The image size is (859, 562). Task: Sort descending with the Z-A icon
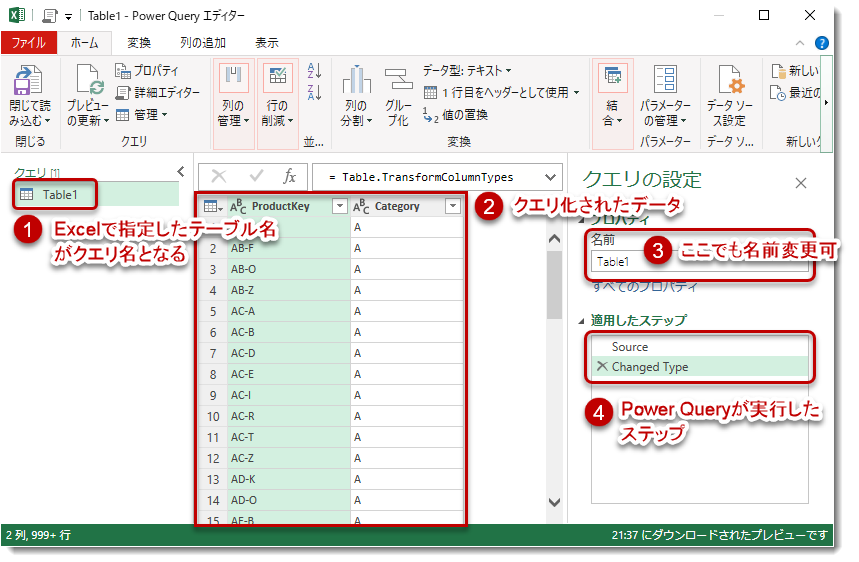coord(314,92)
